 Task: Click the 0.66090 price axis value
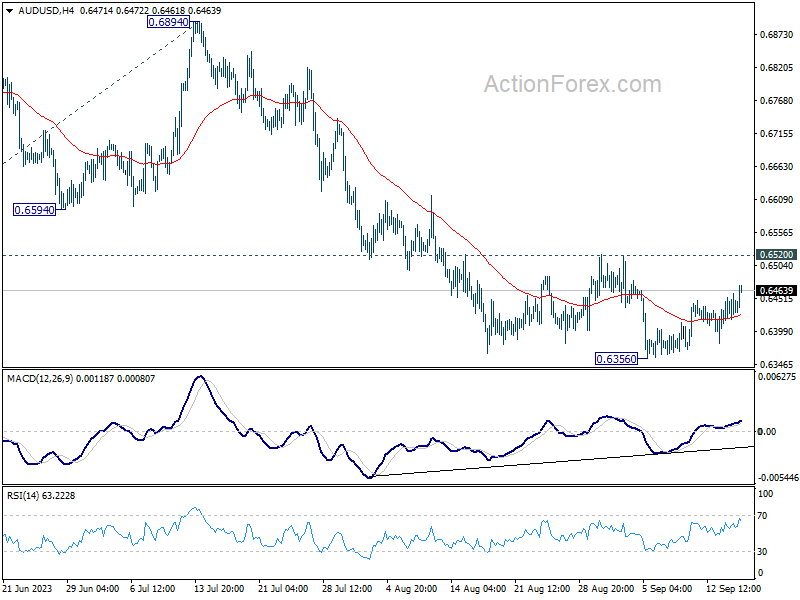(x=776, y=199)
